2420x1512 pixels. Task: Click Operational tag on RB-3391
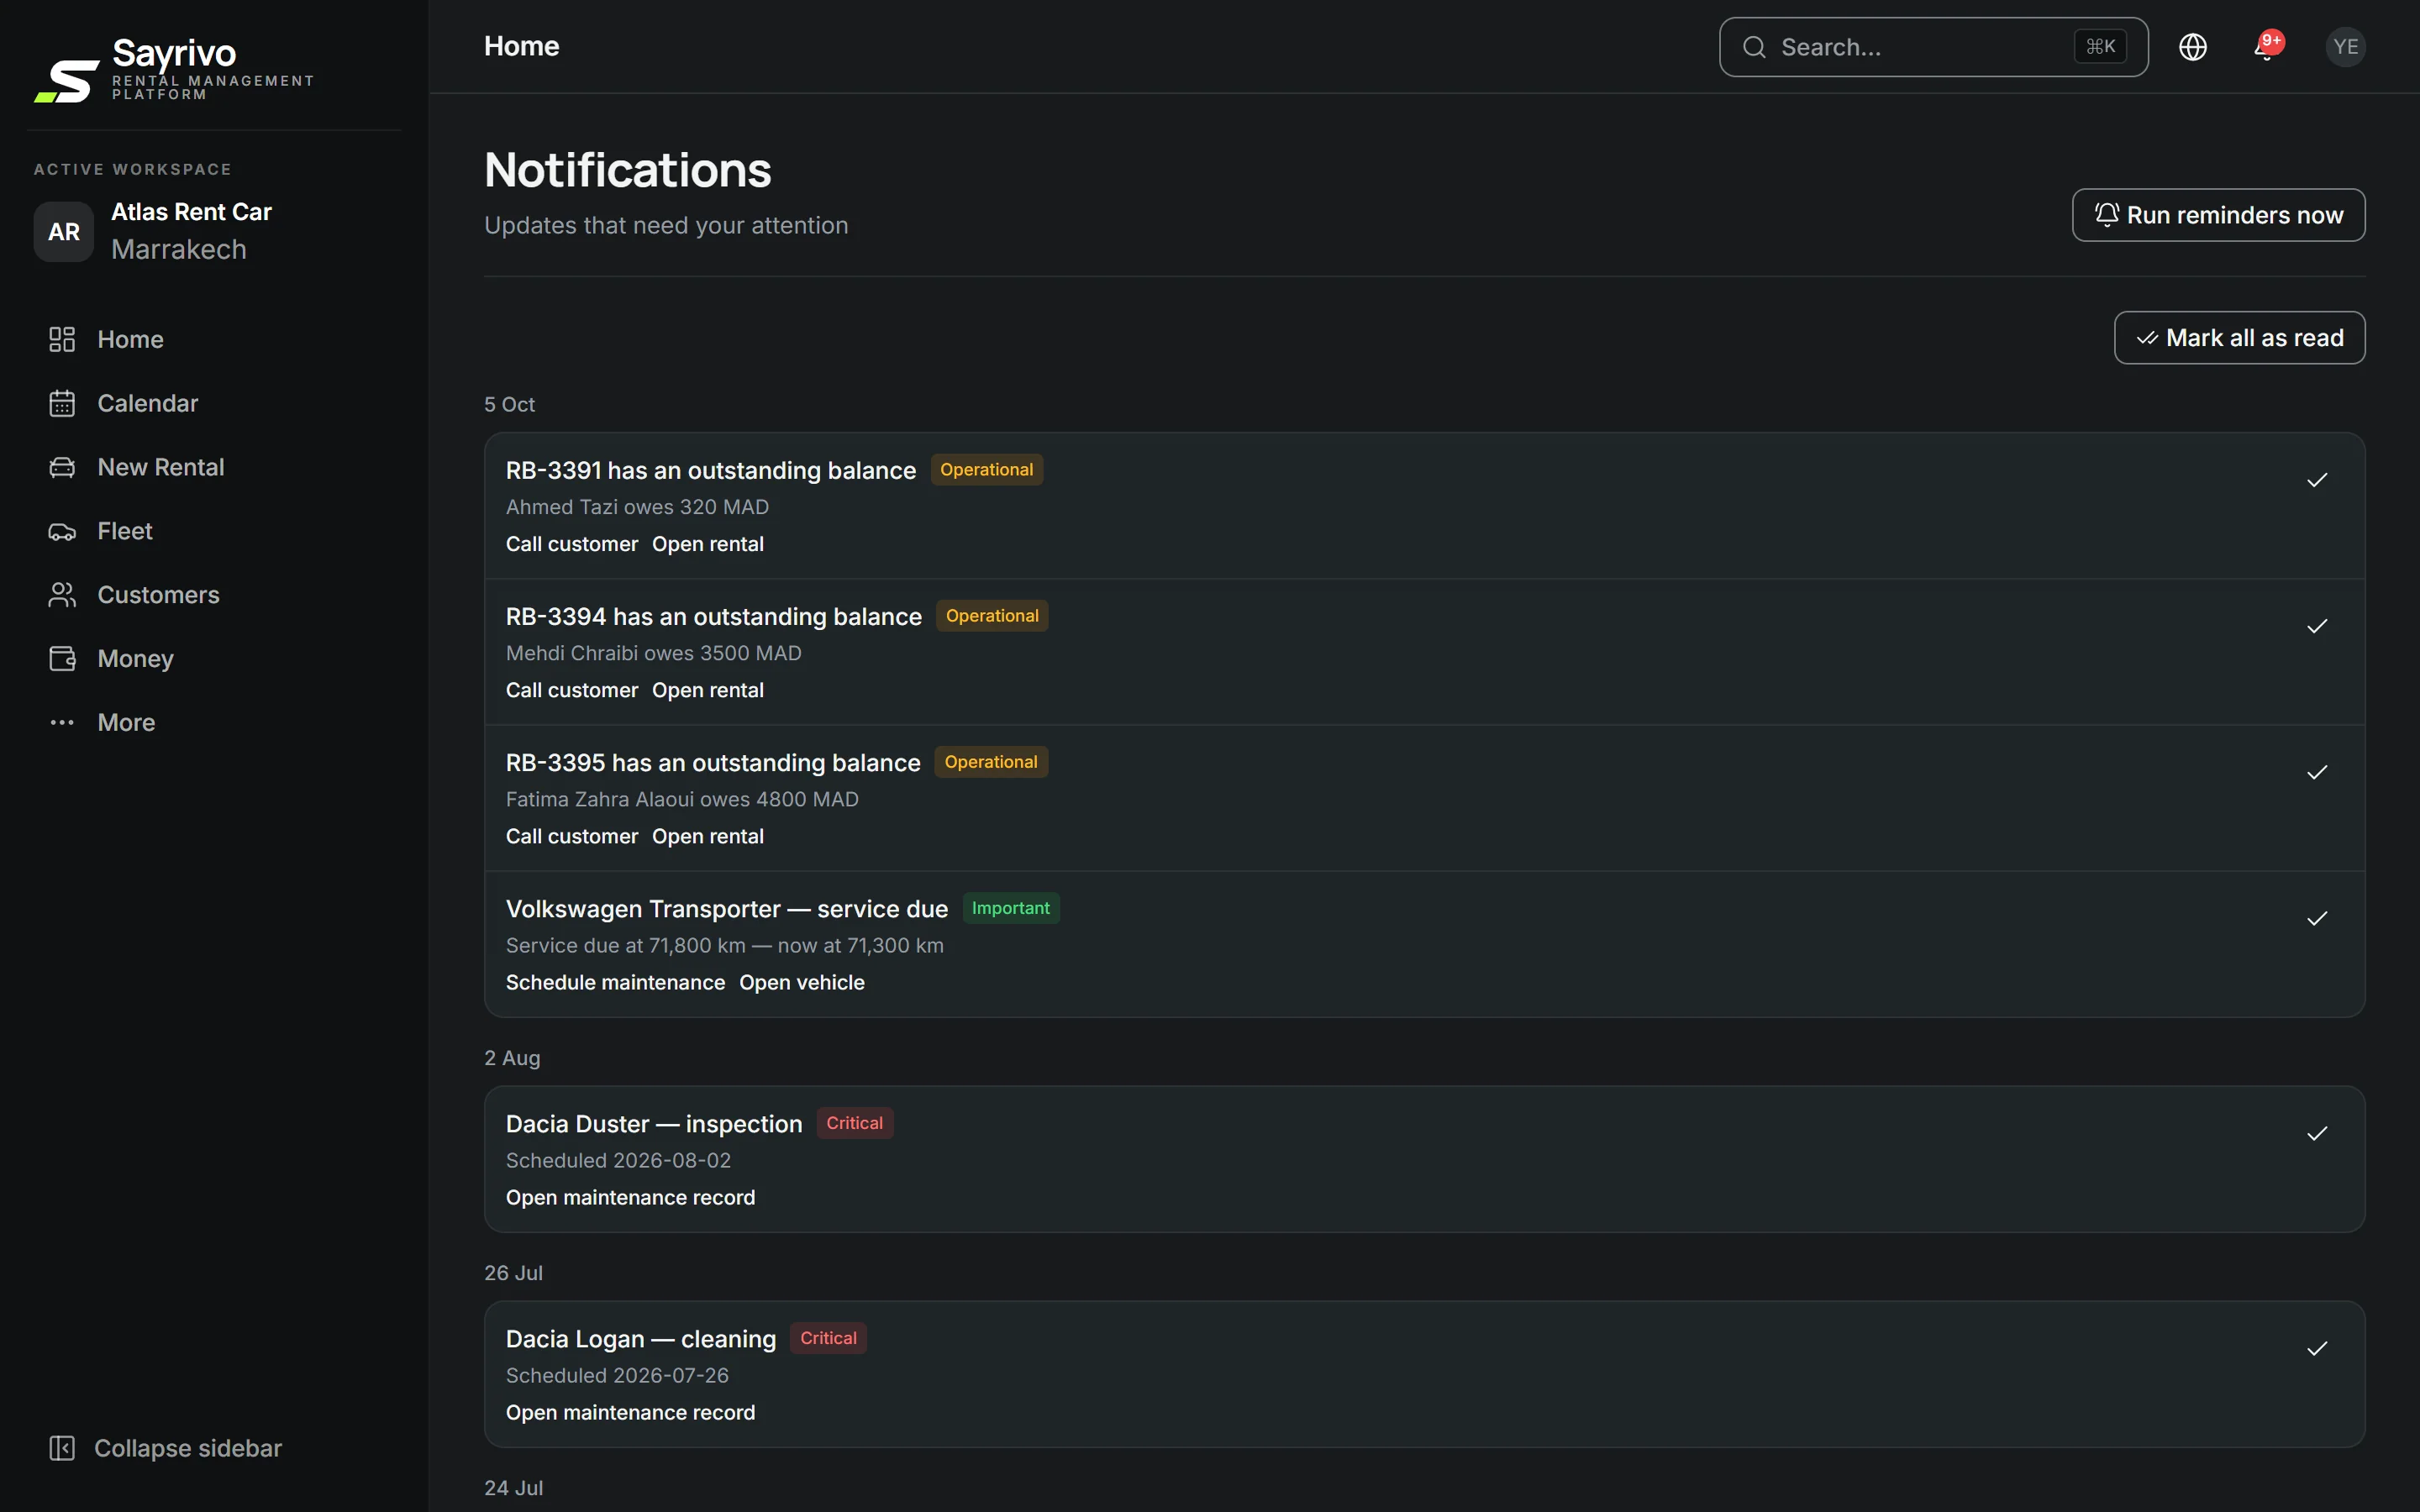[986, 470]
